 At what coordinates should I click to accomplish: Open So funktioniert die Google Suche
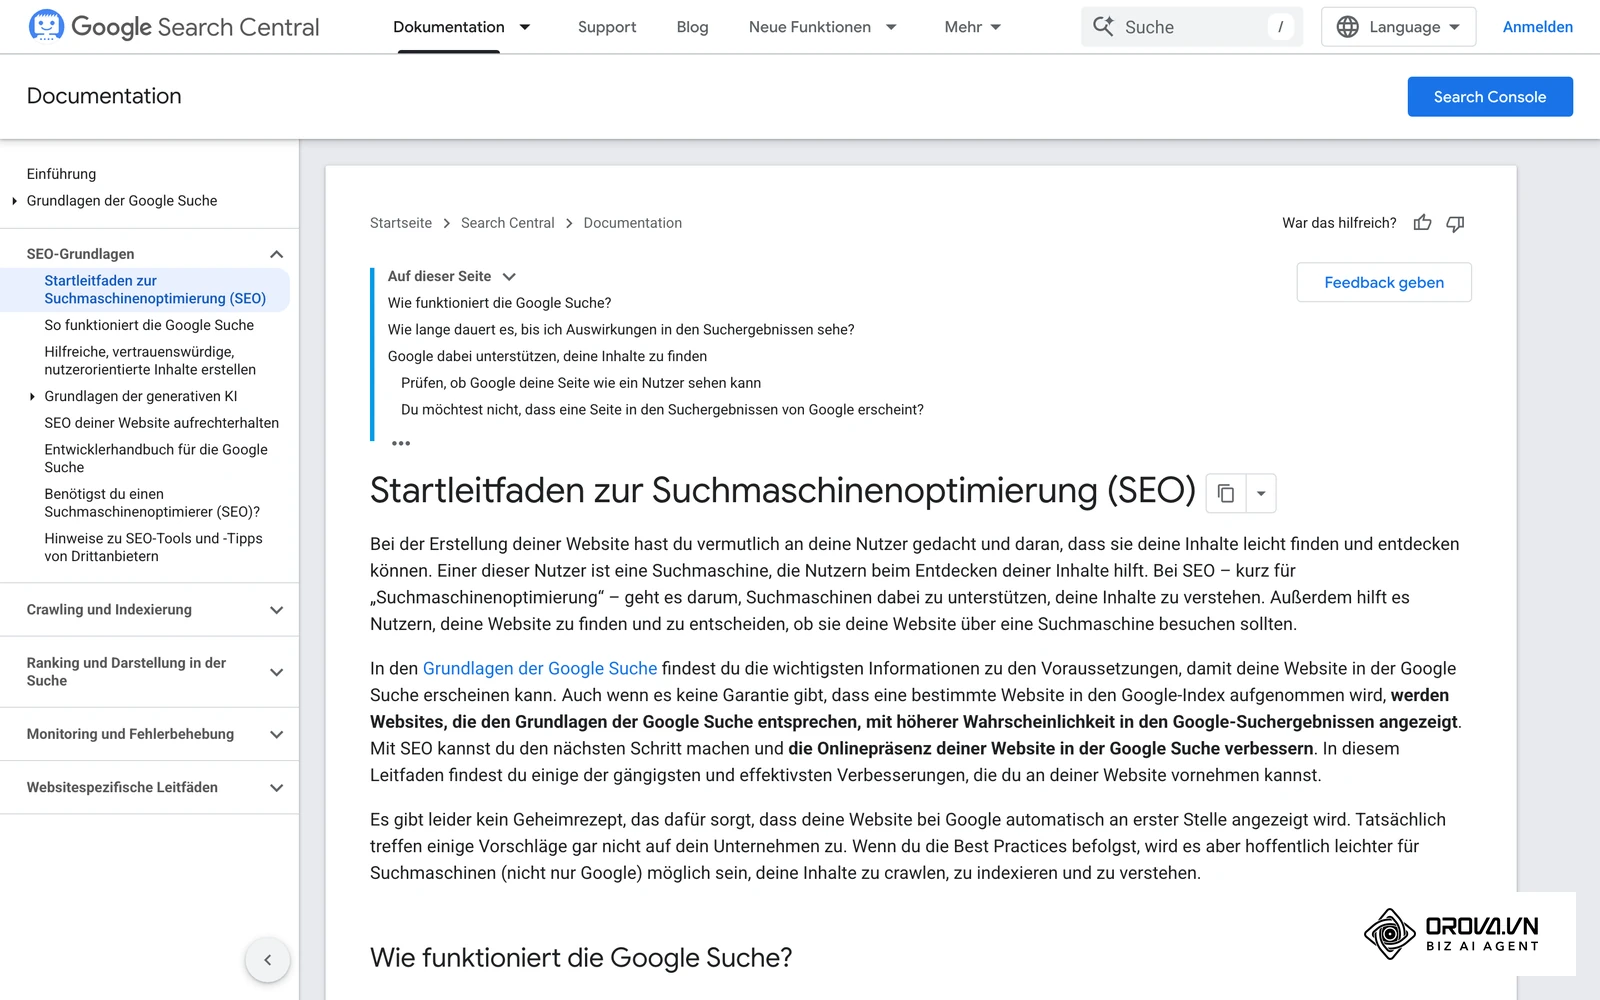coord(149,325)
